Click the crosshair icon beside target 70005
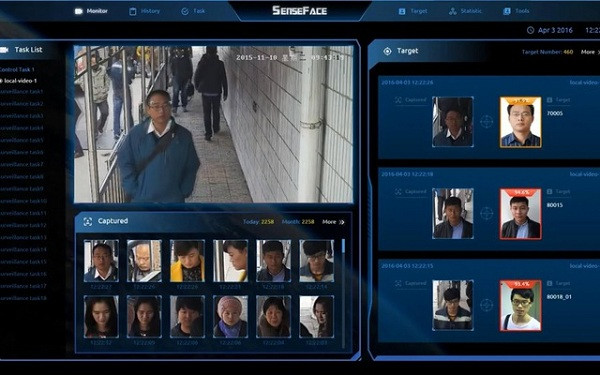The height and width of the screenshot is (375, 600). (486, 122)
